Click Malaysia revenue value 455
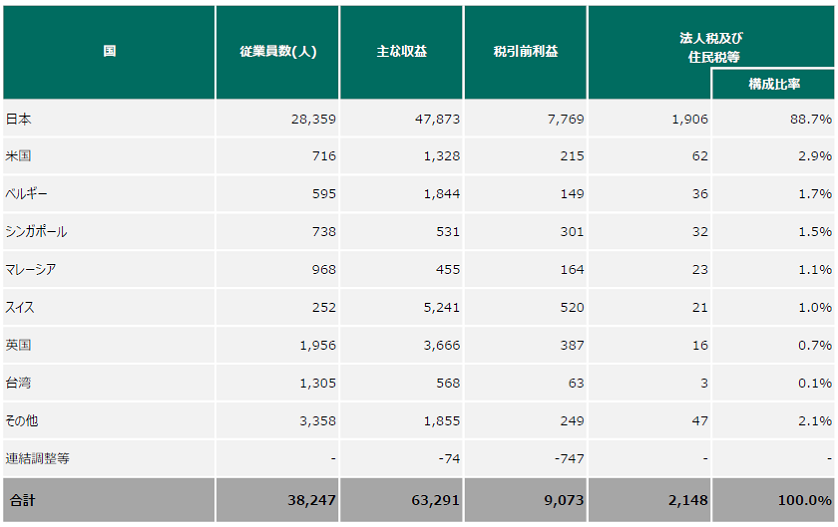 tap(448, 269)
